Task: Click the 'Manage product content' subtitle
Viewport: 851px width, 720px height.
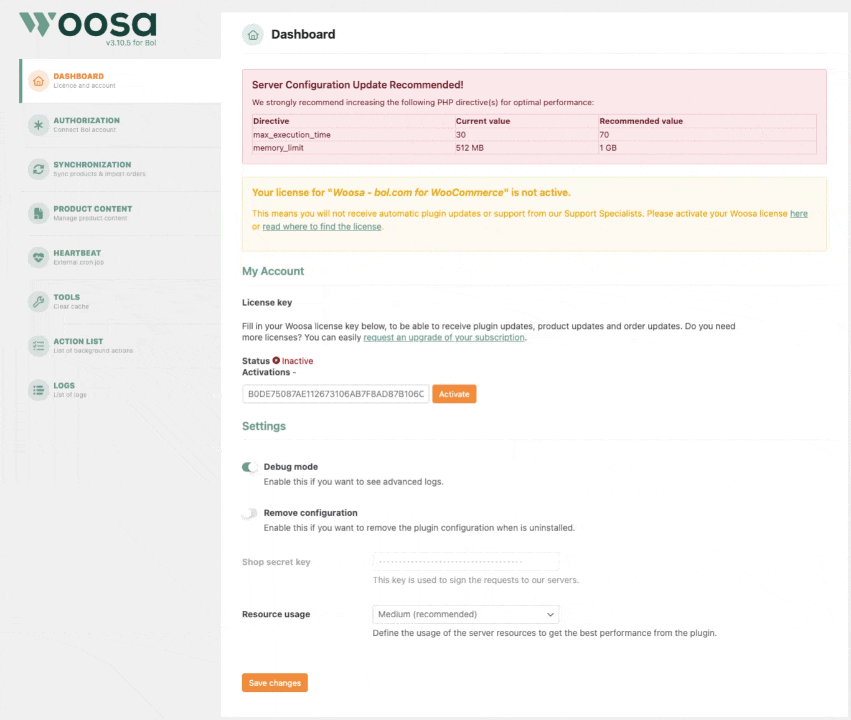Action: [x=90, y=218]
